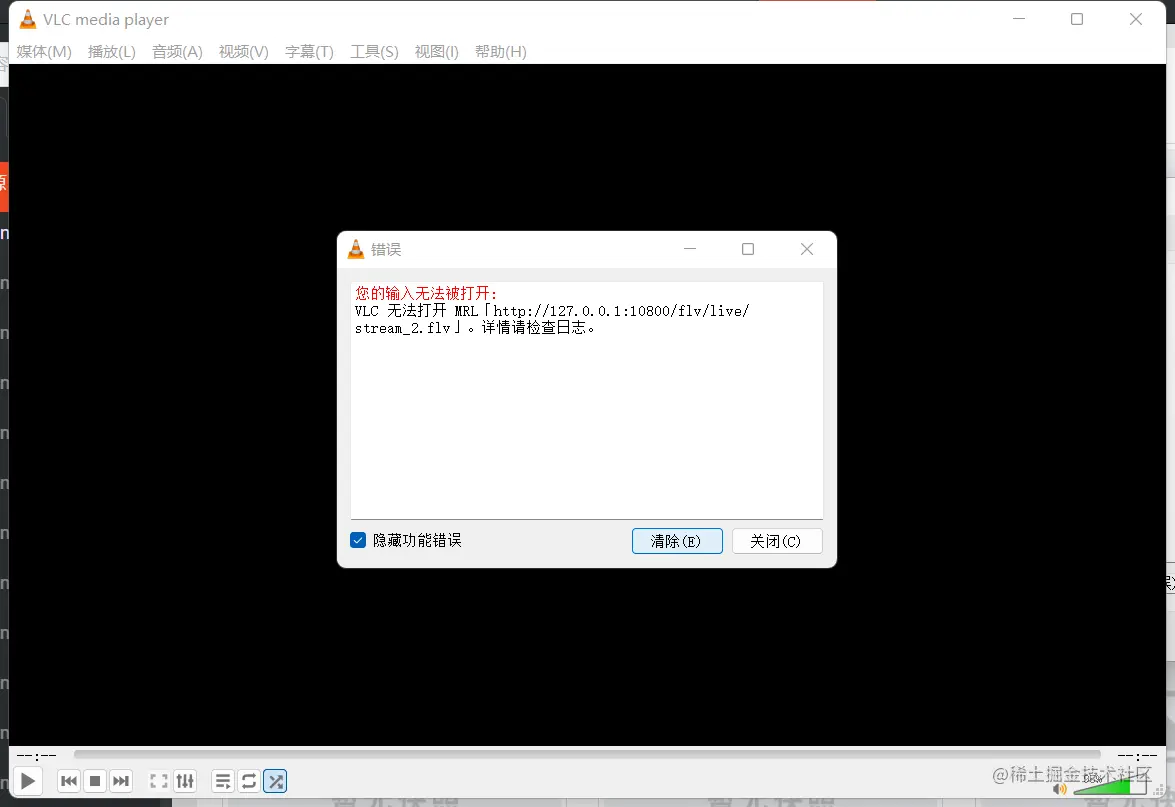Open the 视频(V) menu
1175x807 pixels.
pos(244,52)
